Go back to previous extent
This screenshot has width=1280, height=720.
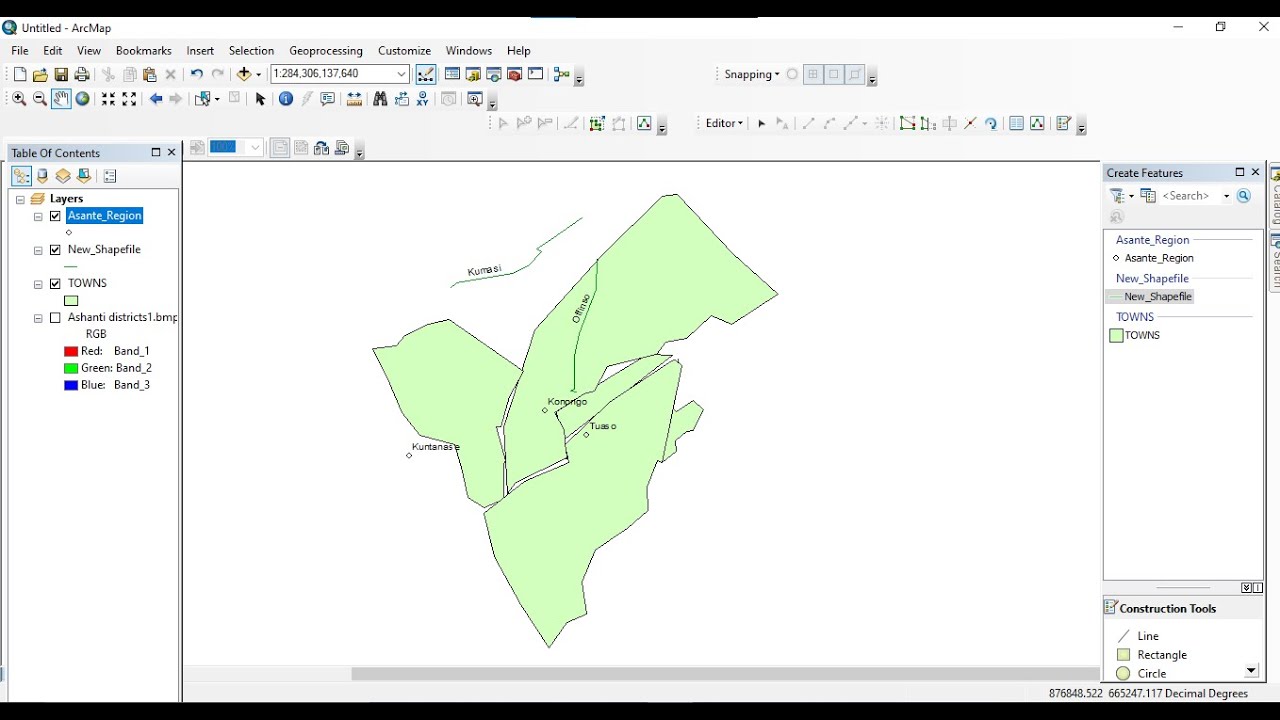click(x=156, y=98)
